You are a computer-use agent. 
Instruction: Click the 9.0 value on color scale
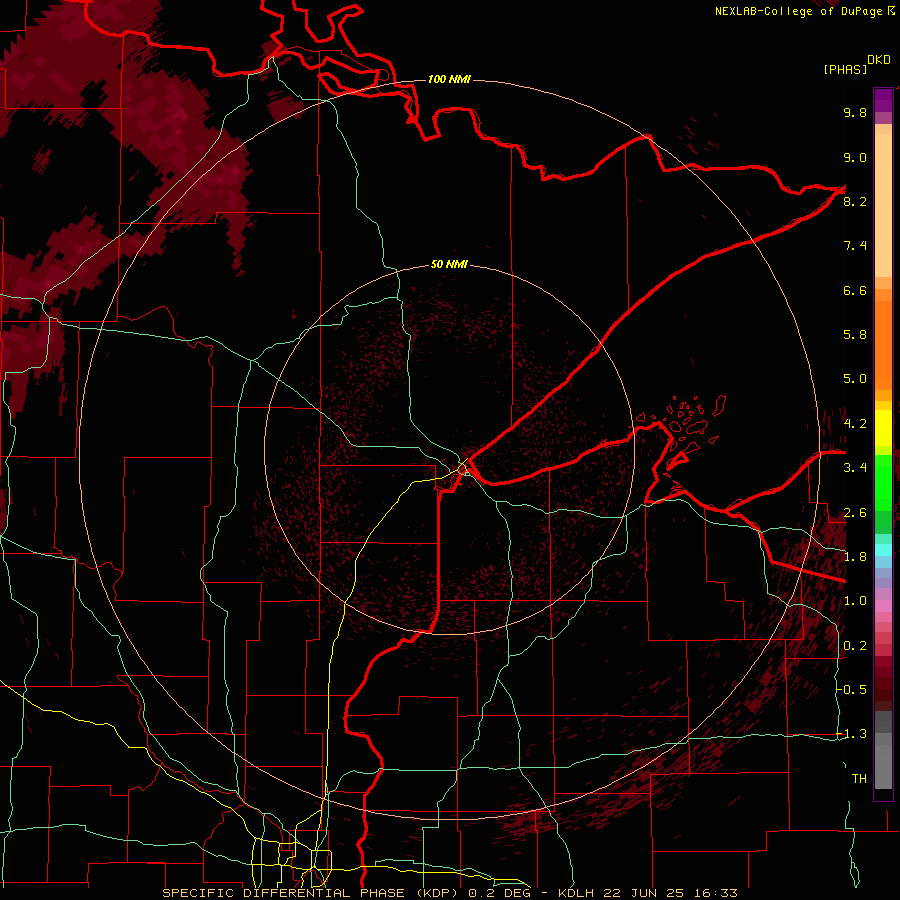(855, 157)
